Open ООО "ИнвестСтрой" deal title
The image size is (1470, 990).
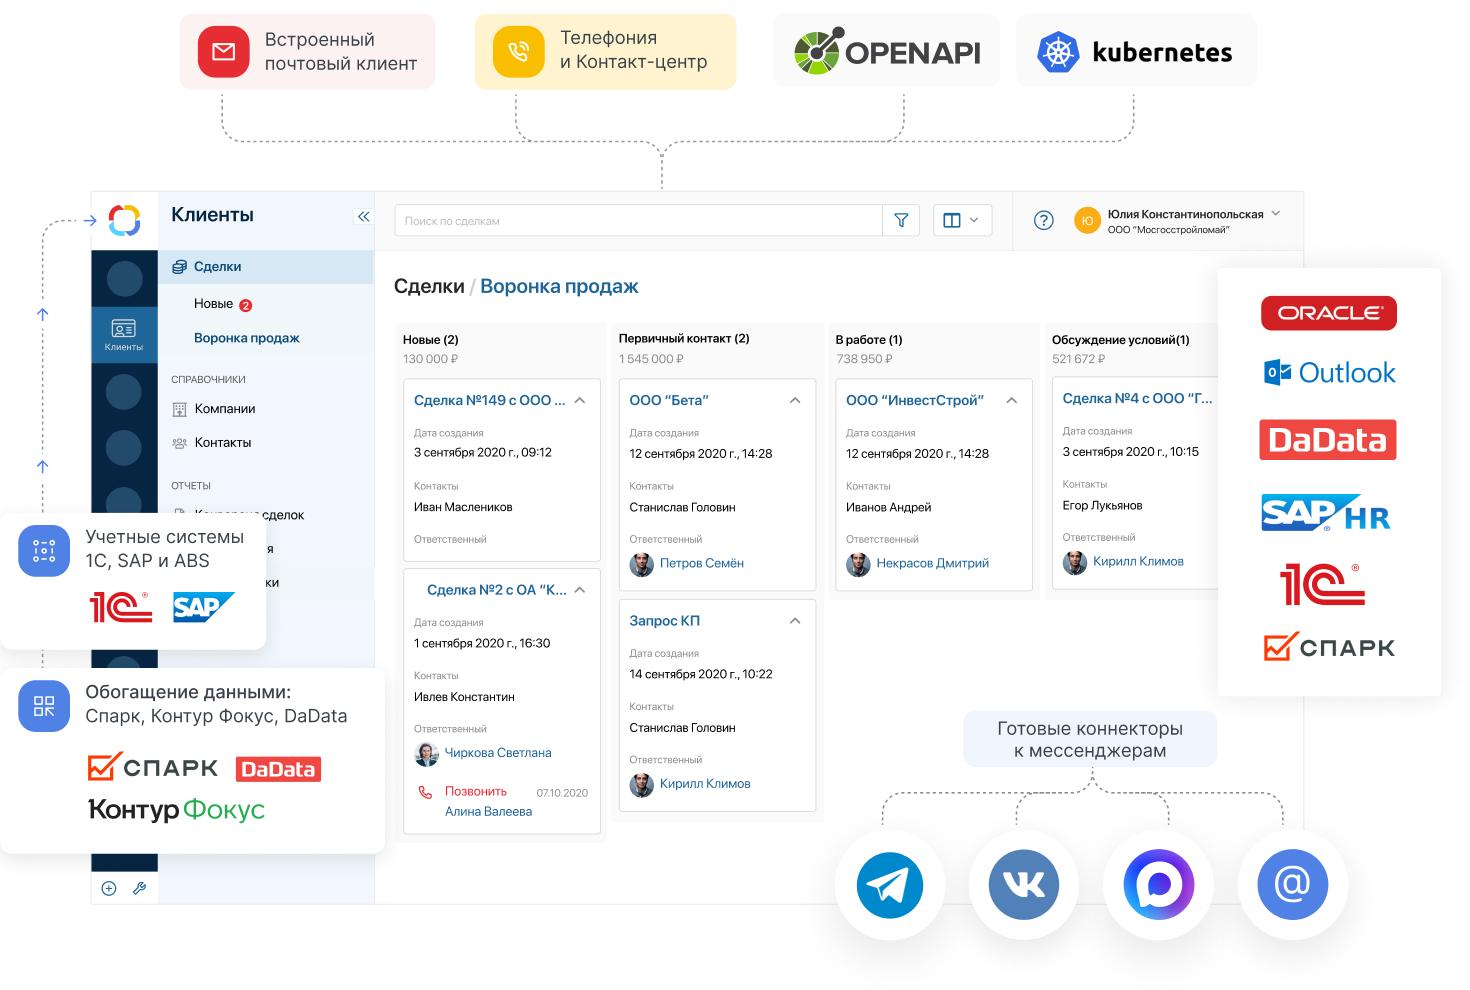click(915, 400)
